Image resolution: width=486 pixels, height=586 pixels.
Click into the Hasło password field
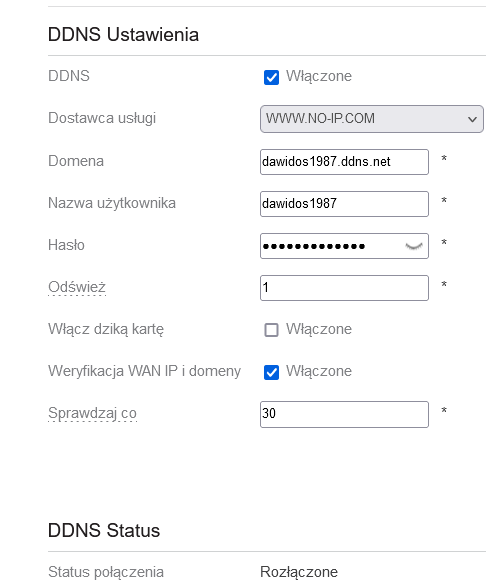[x=344, y=246]
